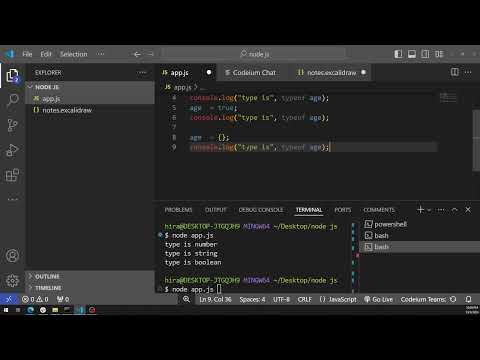Create a new terminal with plus icon
480x360 pixels.
pyautogui.click(x=420, y=210)
